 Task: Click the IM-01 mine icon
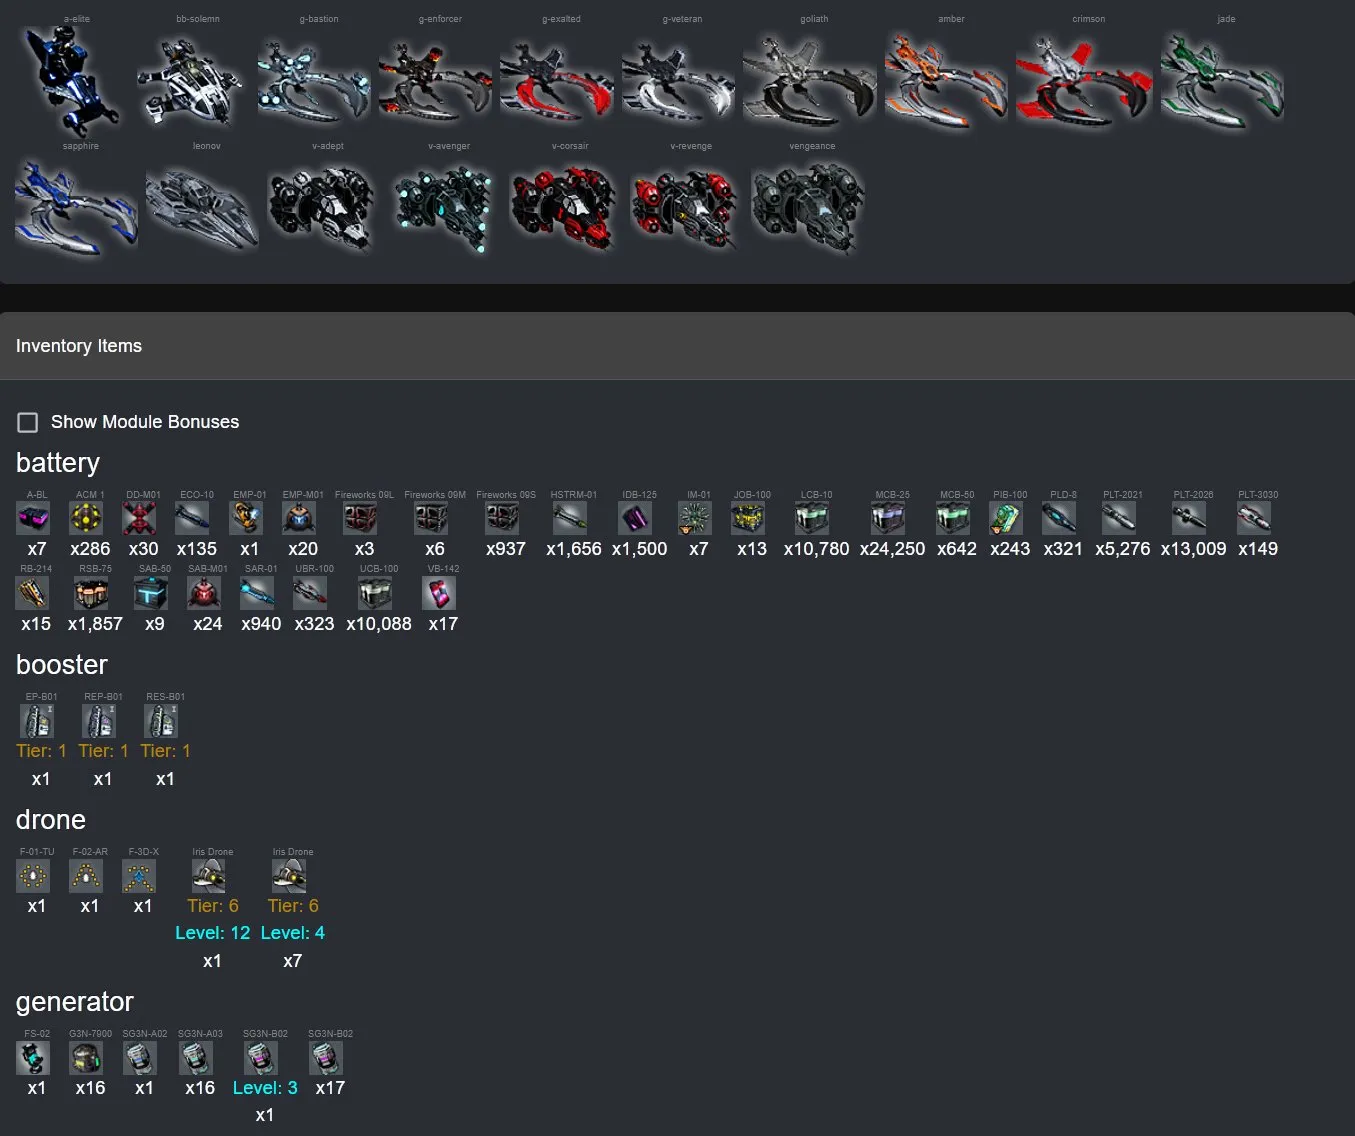pos(695,518)
